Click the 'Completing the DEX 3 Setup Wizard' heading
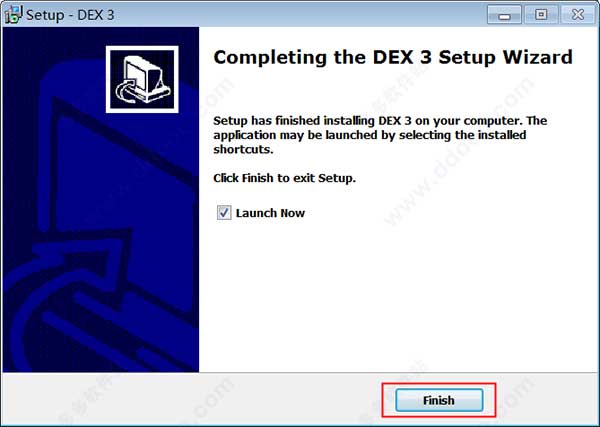The height and width of the screenshot is (427, 600). tap(393, 57)
